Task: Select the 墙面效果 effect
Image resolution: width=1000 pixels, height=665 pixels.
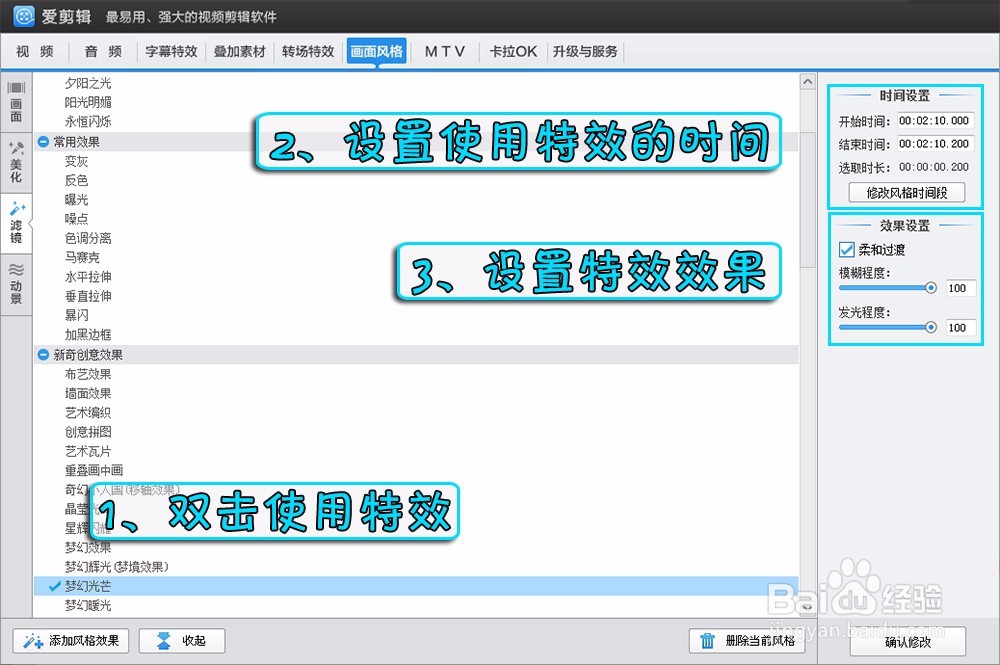Action: coord(88,393)
